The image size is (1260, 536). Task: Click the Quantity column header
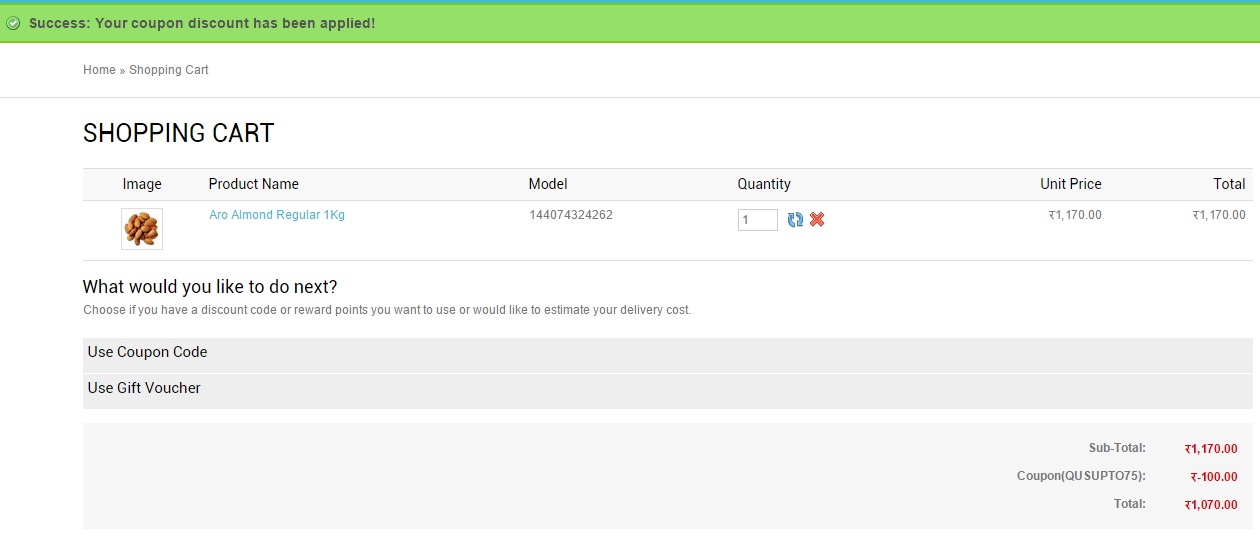click(x=764, y=184)
